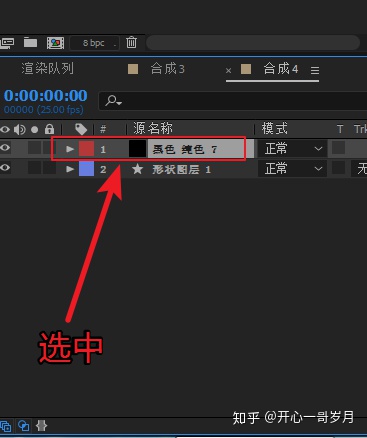Expand 形状图层 1 properties triangle
367x438 pixels.
click(70, 169)
